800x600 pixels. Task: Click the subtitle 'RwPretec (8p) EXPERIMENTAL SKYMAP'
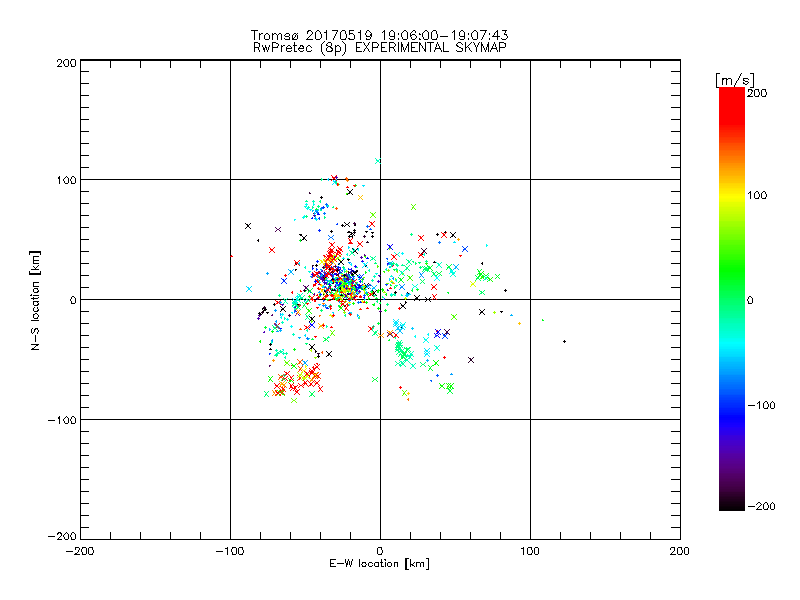pos(380,48)
